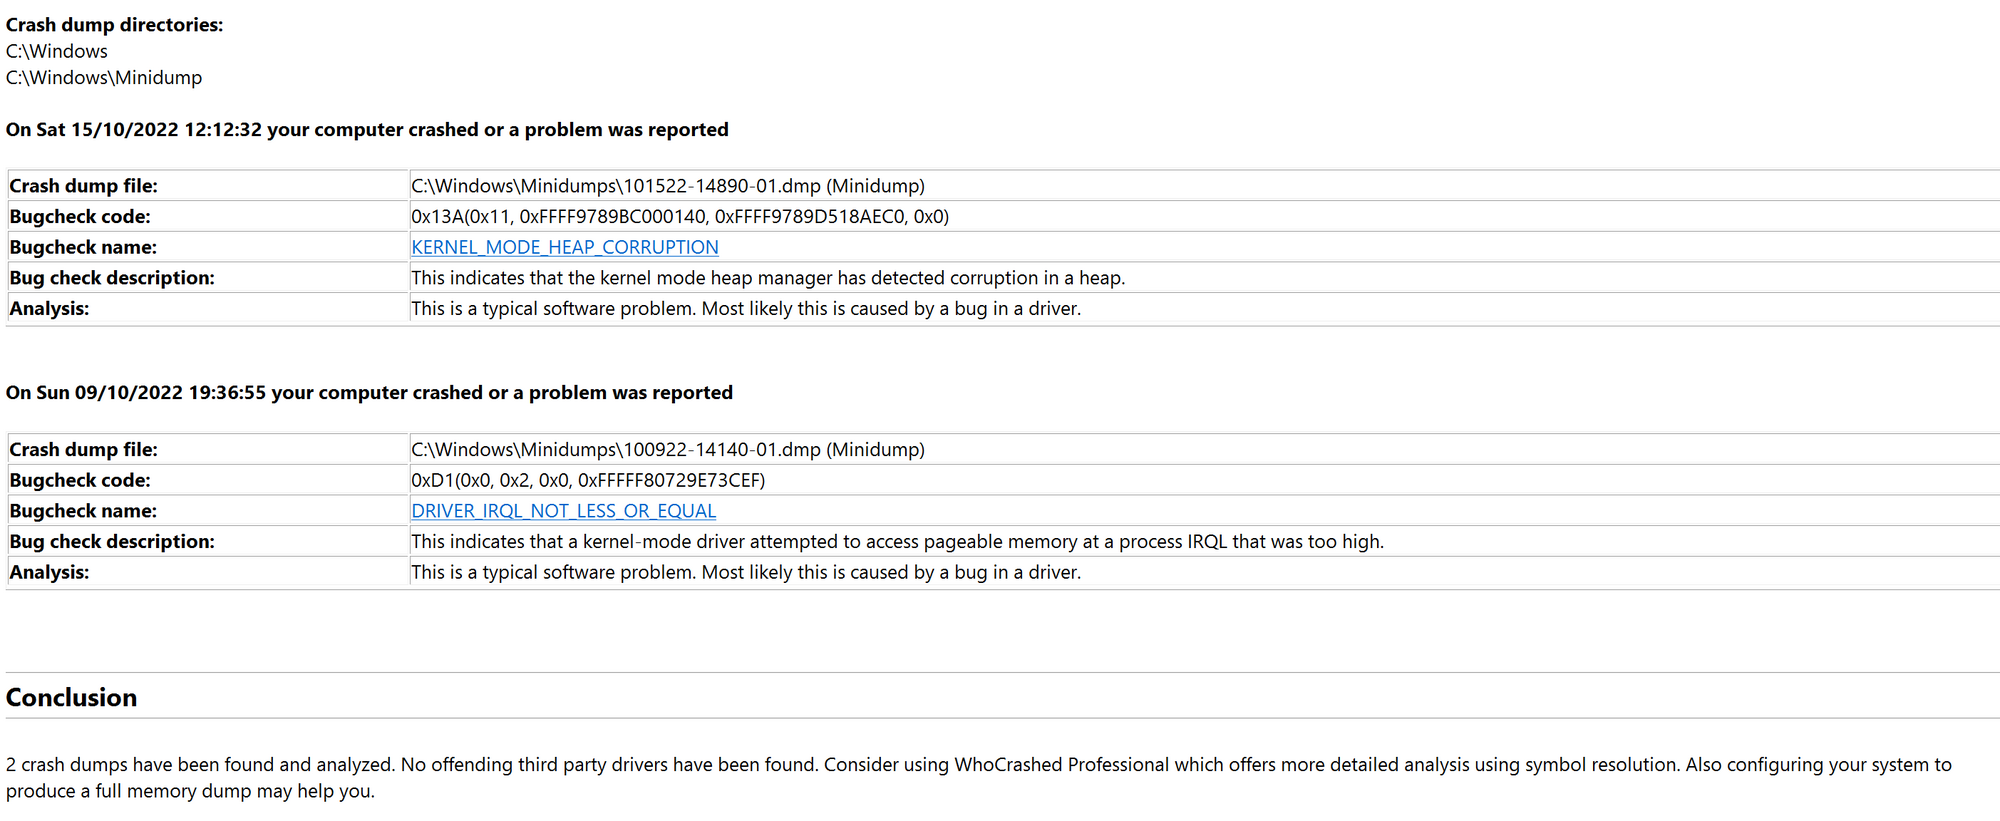Click the 'Crash dump directories:' heading
This screenshot has height=821, width=2000.
coord(114,25)
